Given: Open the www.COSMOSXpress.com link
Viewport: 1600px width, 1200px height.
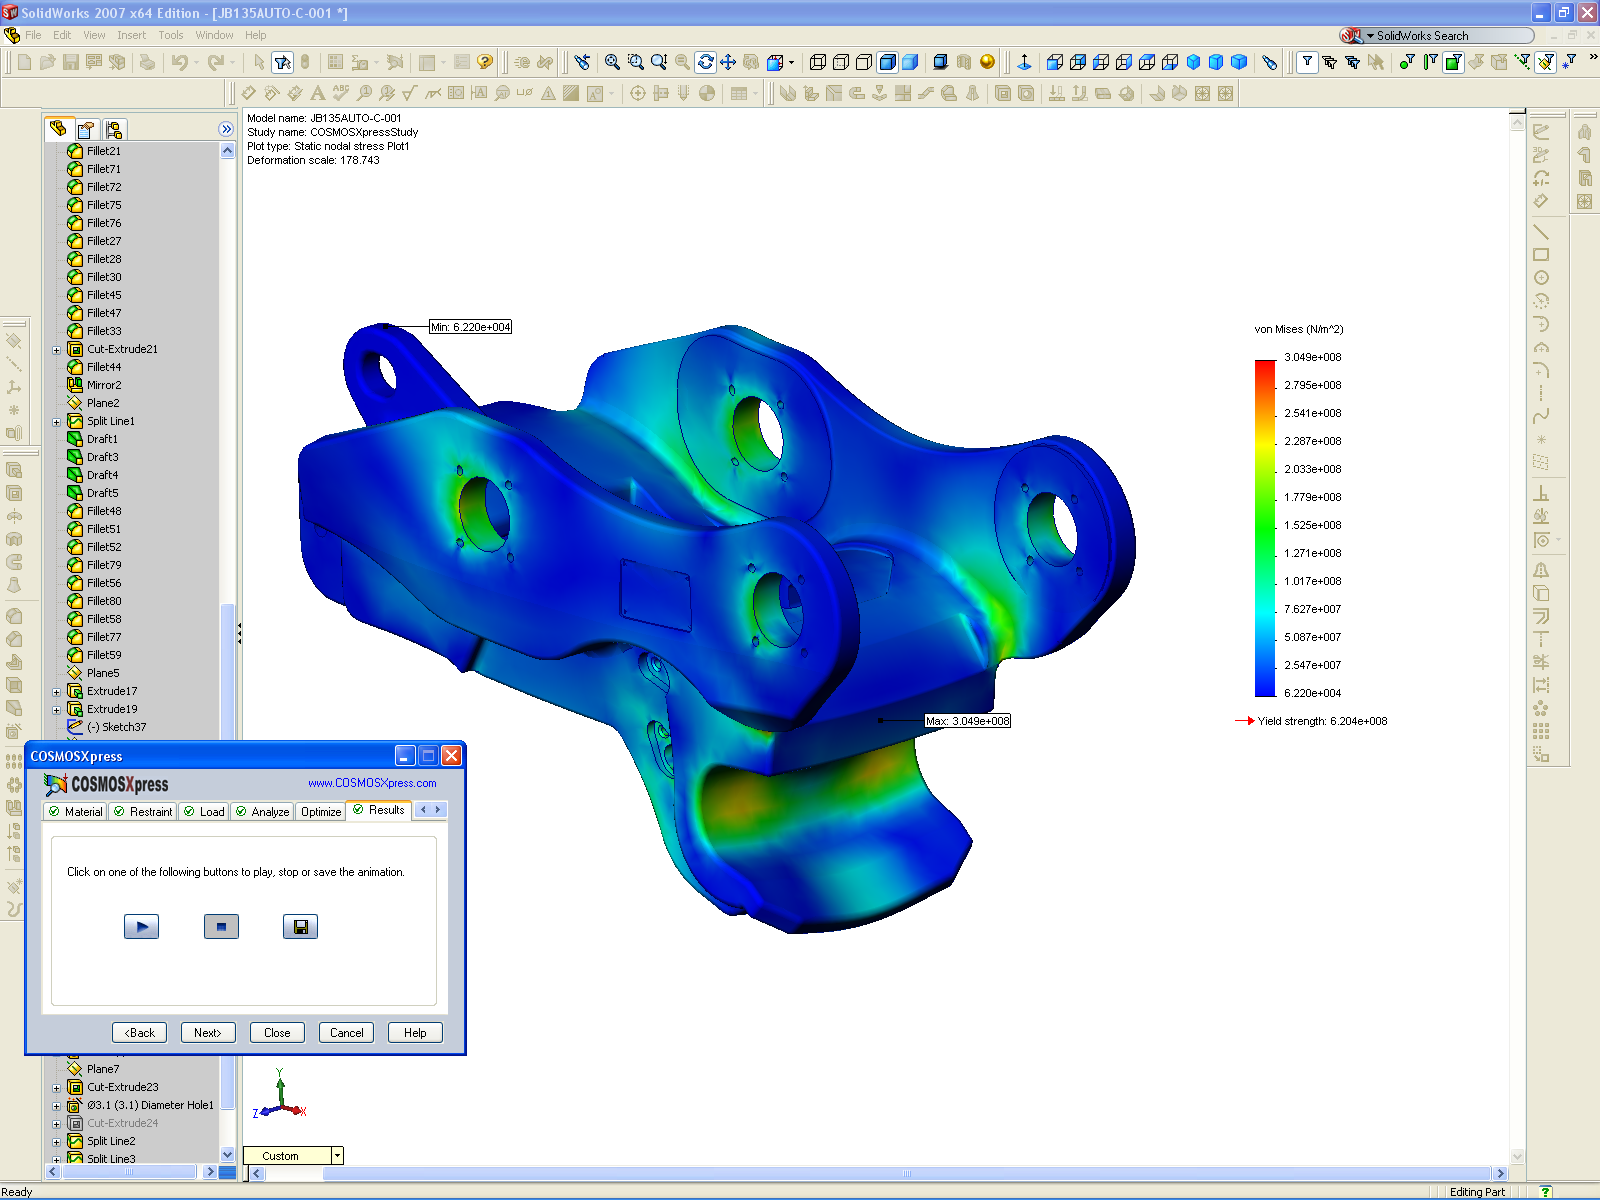Looking at the screenshot, I should [373, 783].
